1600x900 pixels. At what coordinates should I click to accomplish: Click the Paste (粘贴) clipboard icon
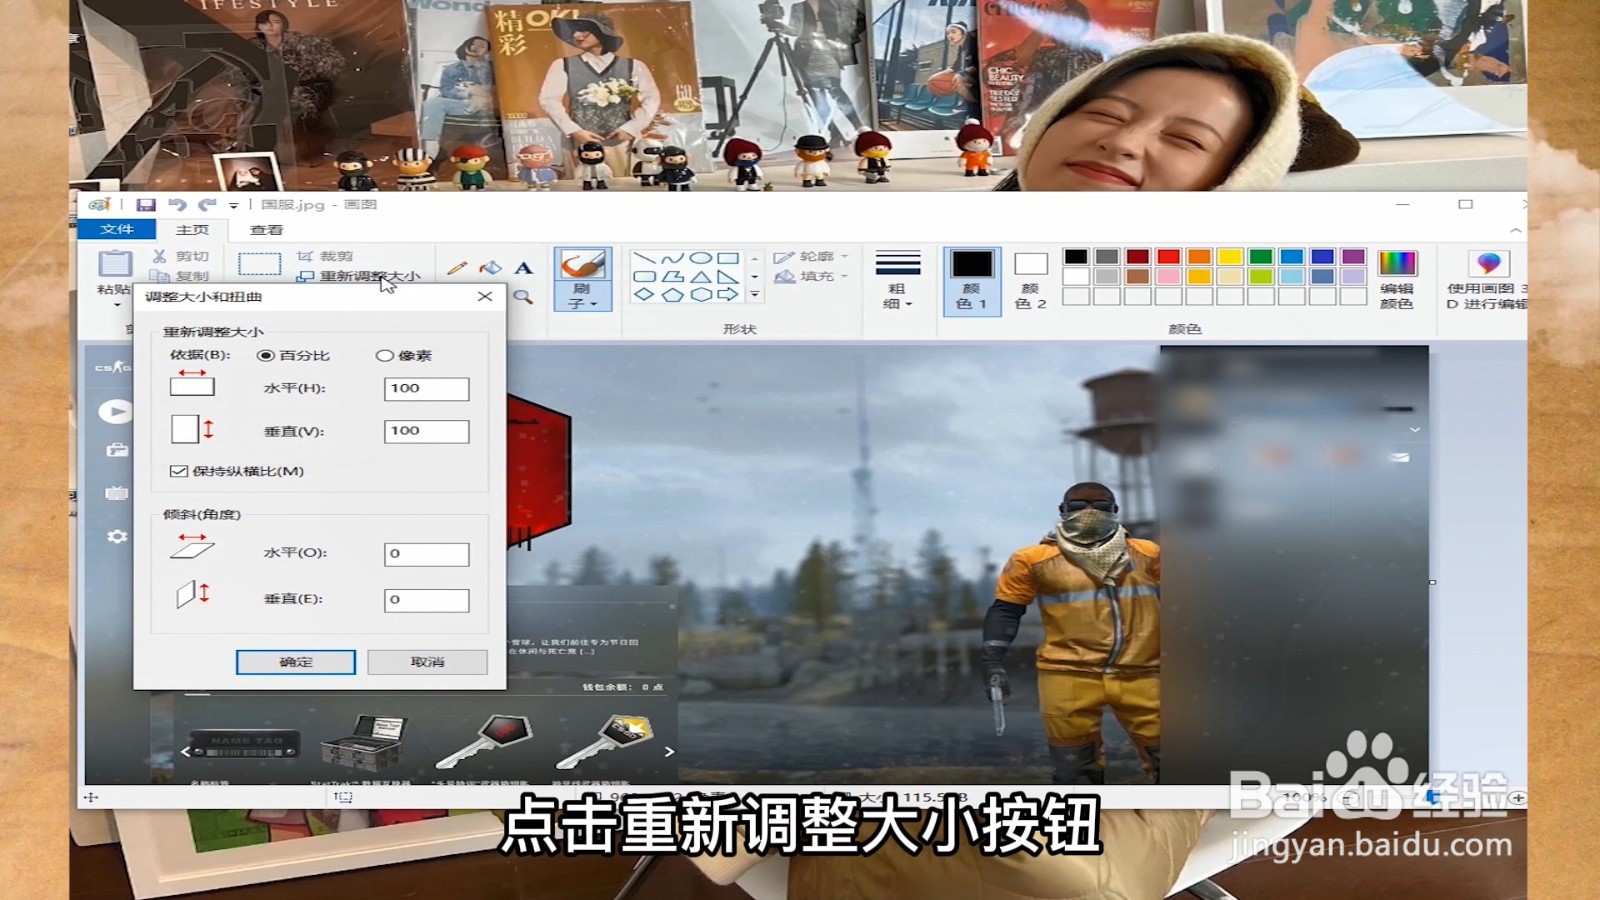pyautogui.click(x=115, y=264)
